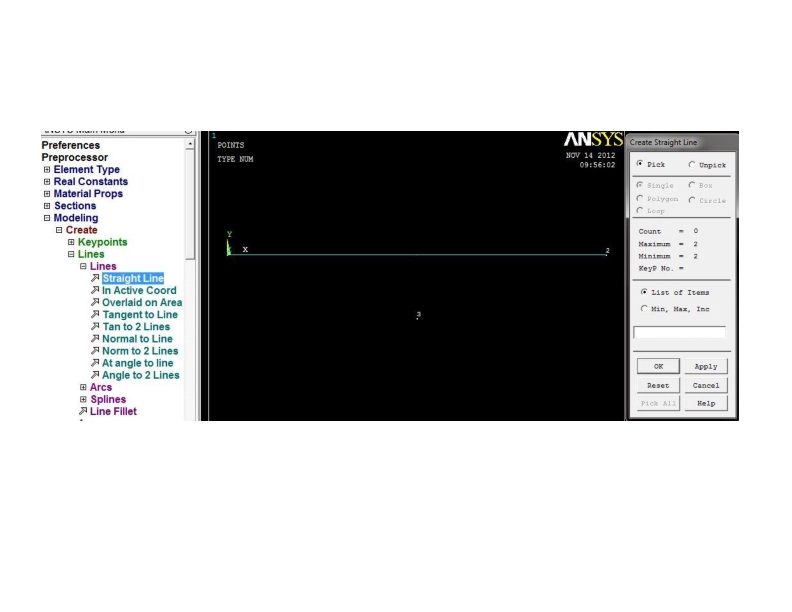Click the Arcs label in the tree

click(101, 387)
